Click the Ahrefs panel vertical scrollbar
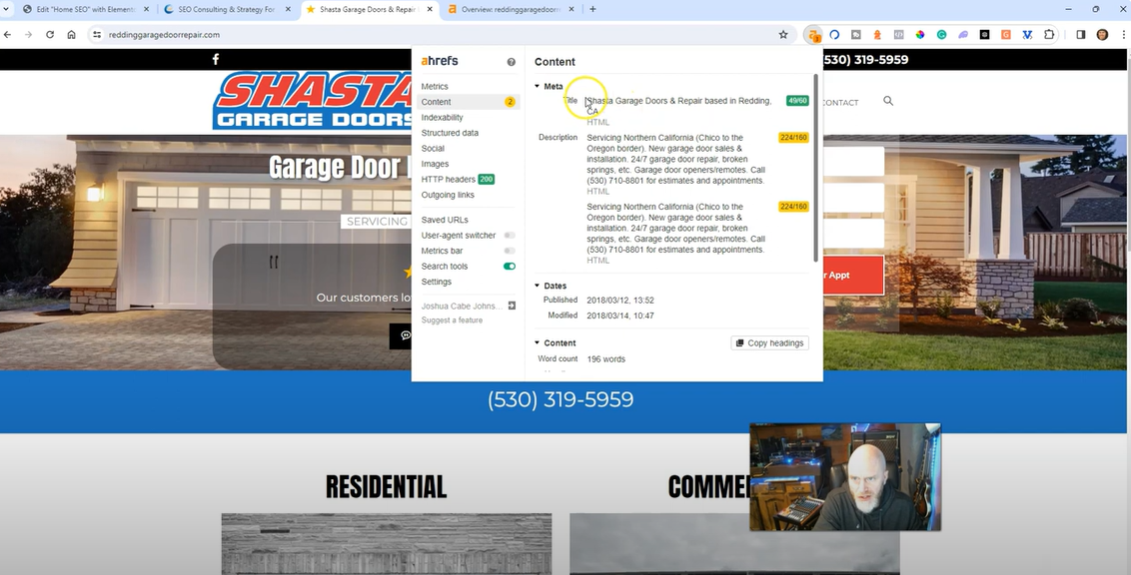1131x575 pixels. (x=816, y=167)
